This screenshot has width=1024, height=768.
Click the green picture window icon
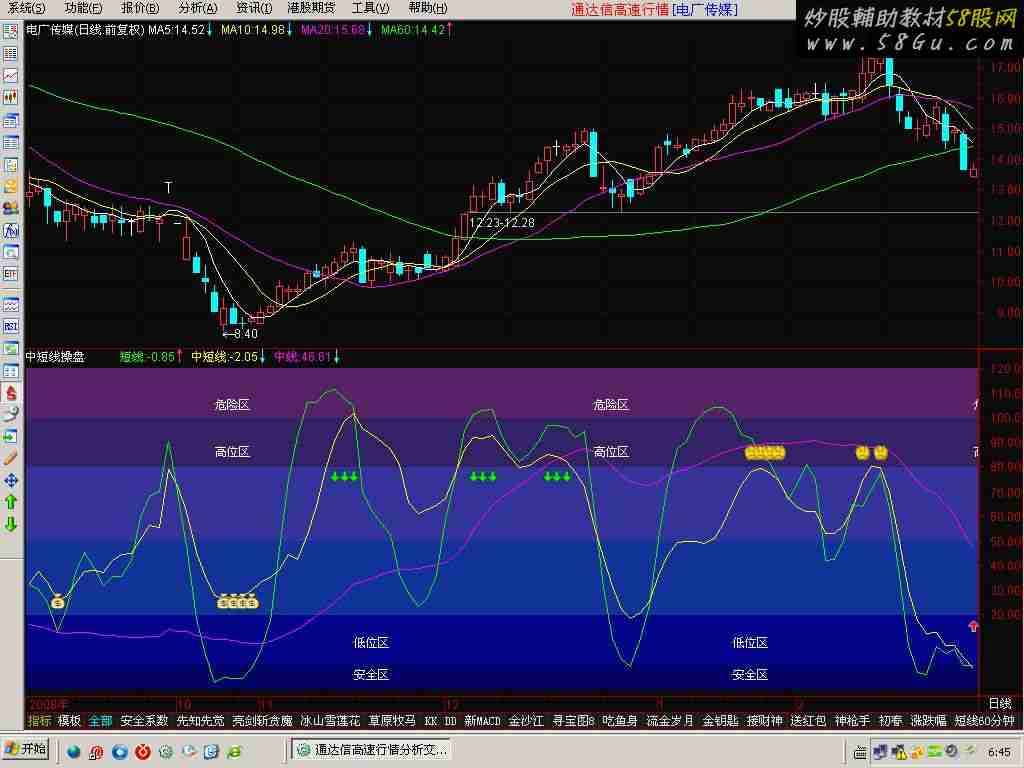10,348
